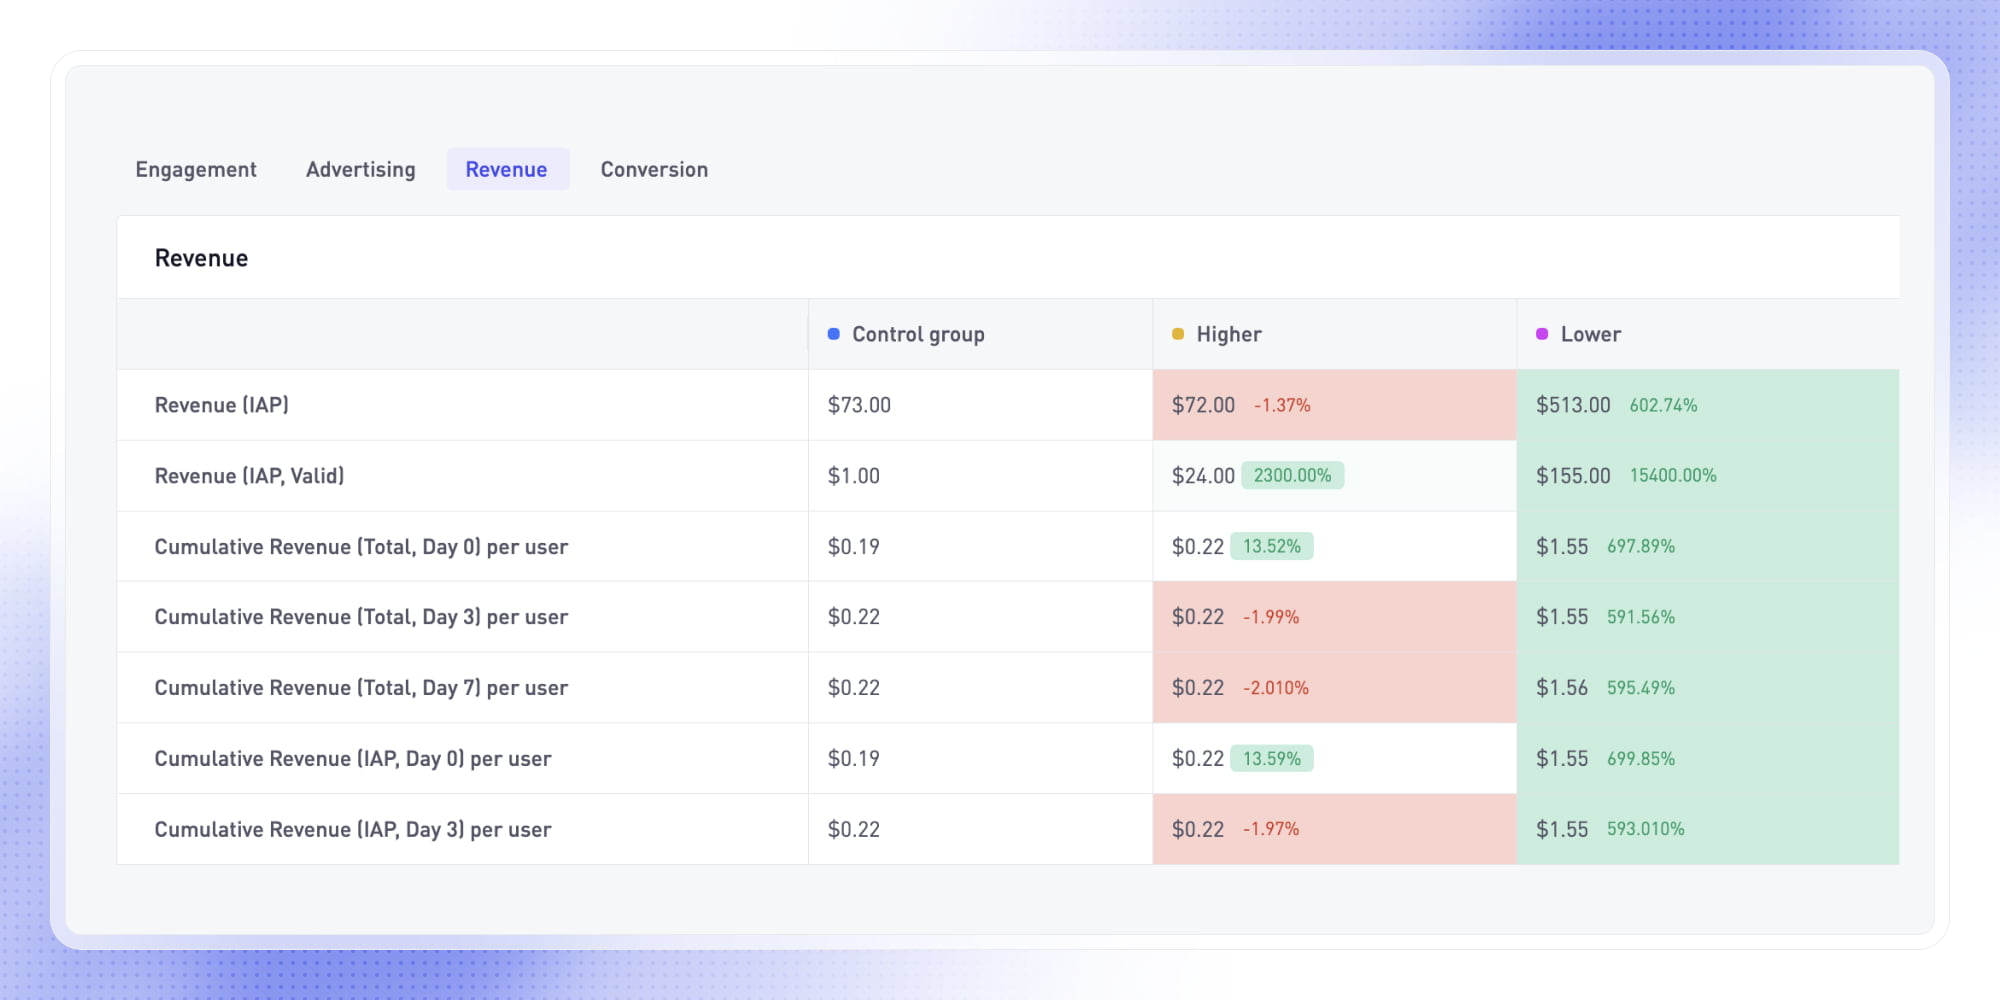The height and width of the screenshot is (1000, 2000).
Task: Click the highlighted Revenue tab
Action: click(x=507, y=169)
